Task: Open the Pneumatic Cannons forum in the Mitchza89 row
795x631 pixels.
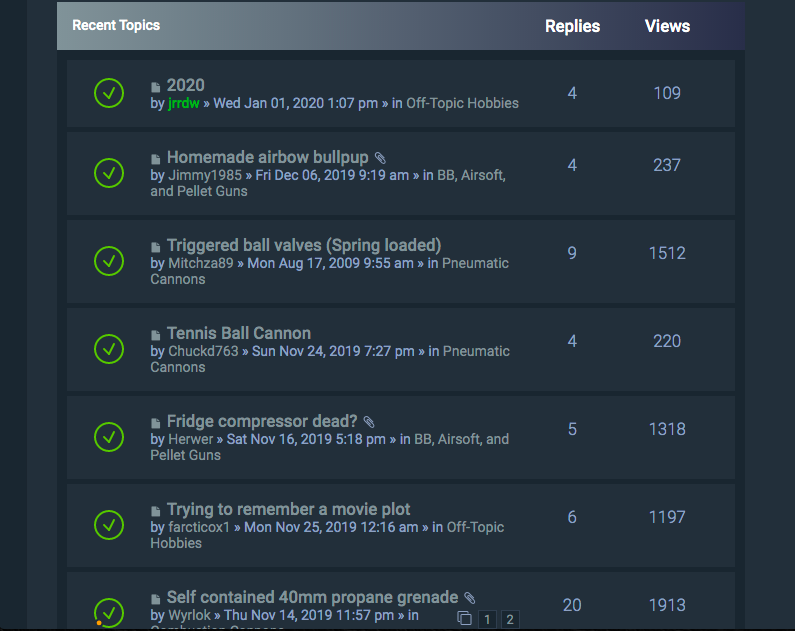Action: point(475,263)
